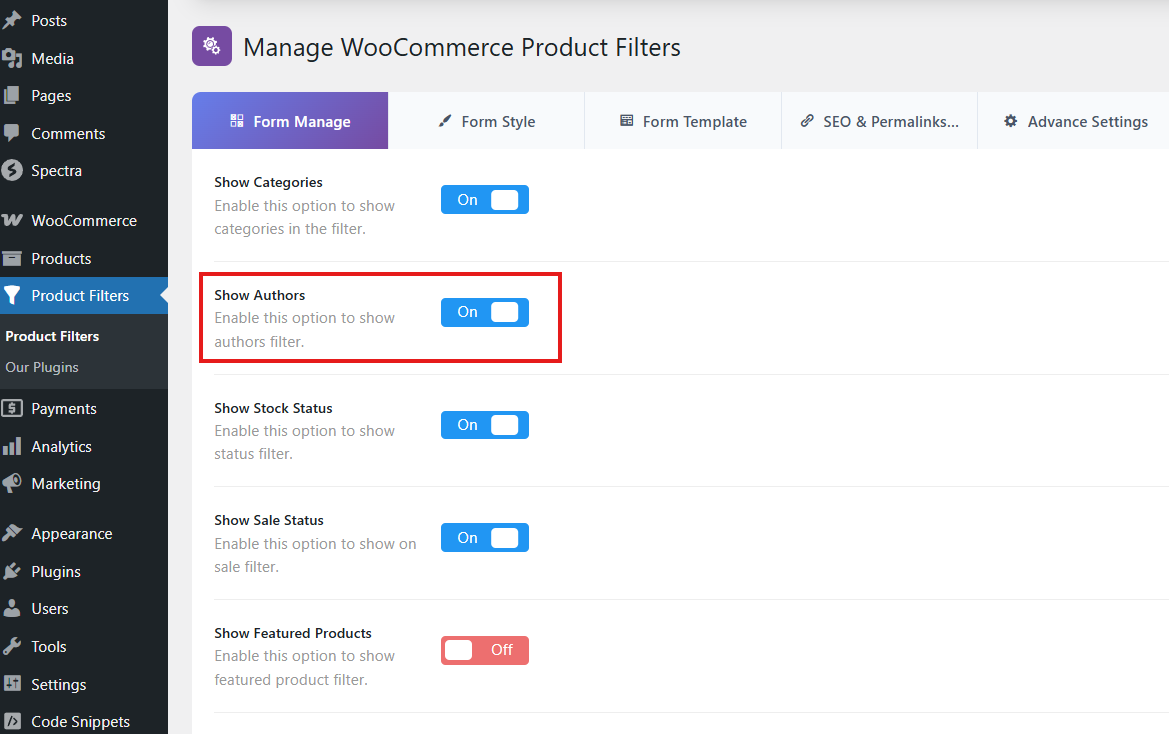Click the Show Categories label

[268, 183]
